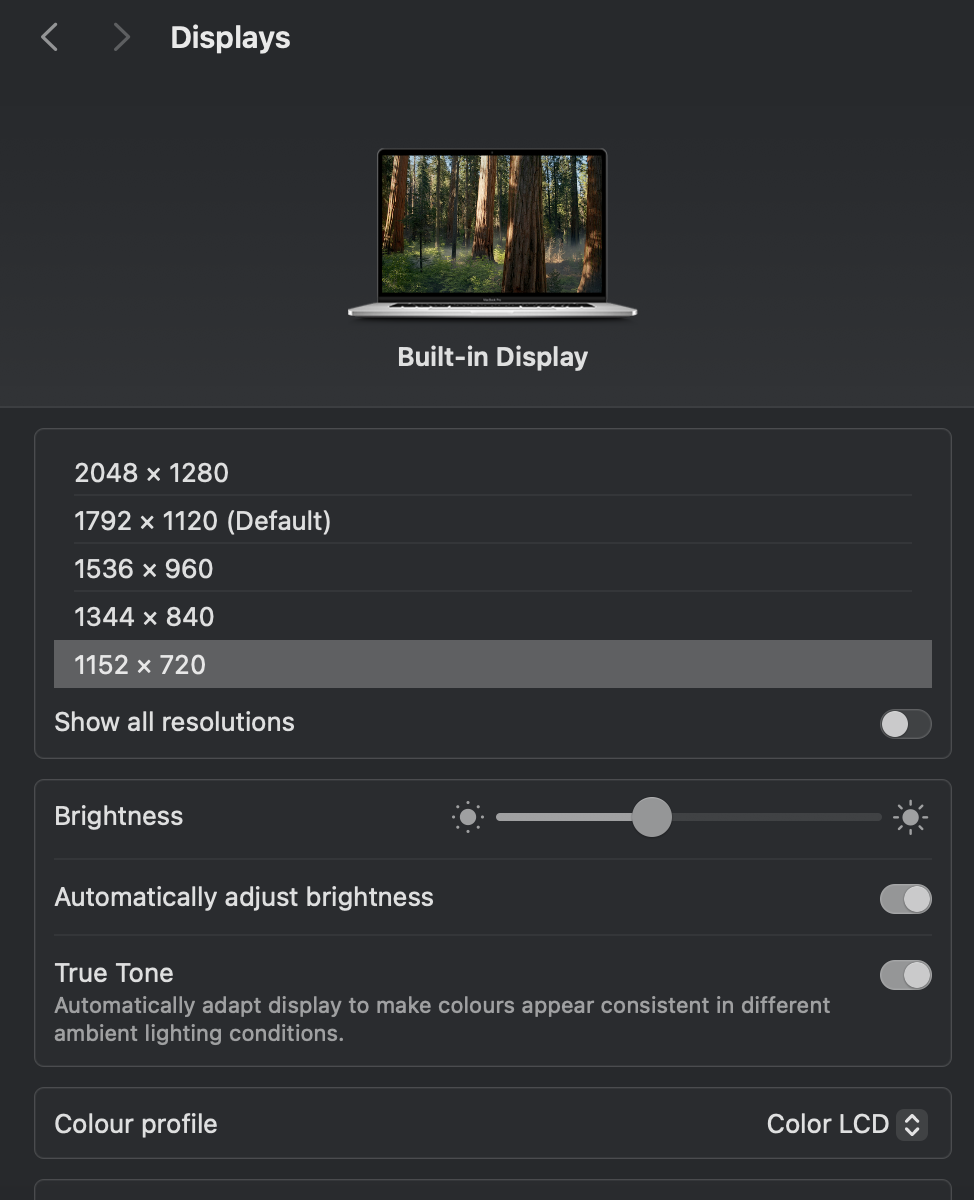Click the back navigation chevron arrow

pyautogui.click(x=49, y=36)
